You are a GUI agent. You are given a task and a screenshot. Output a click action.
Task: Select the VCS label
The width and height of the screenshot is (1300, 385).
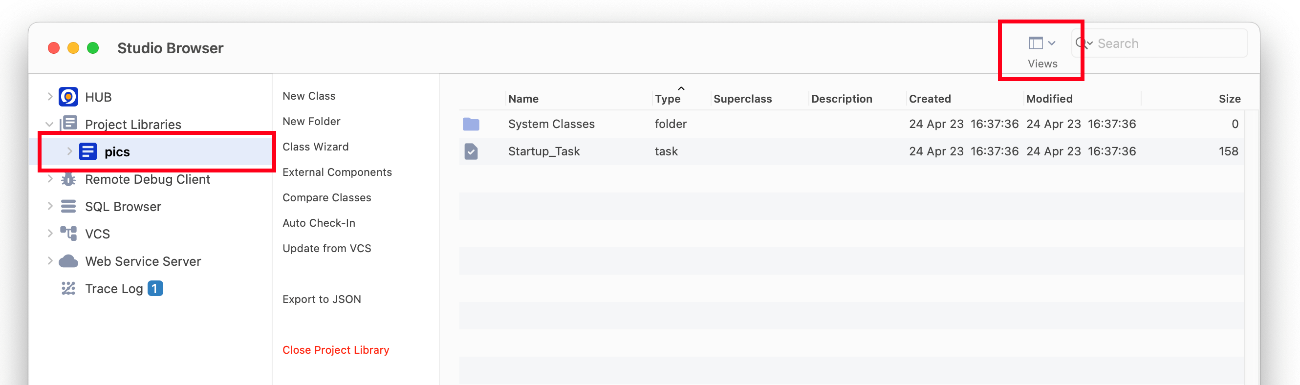[x=98, y=234]
